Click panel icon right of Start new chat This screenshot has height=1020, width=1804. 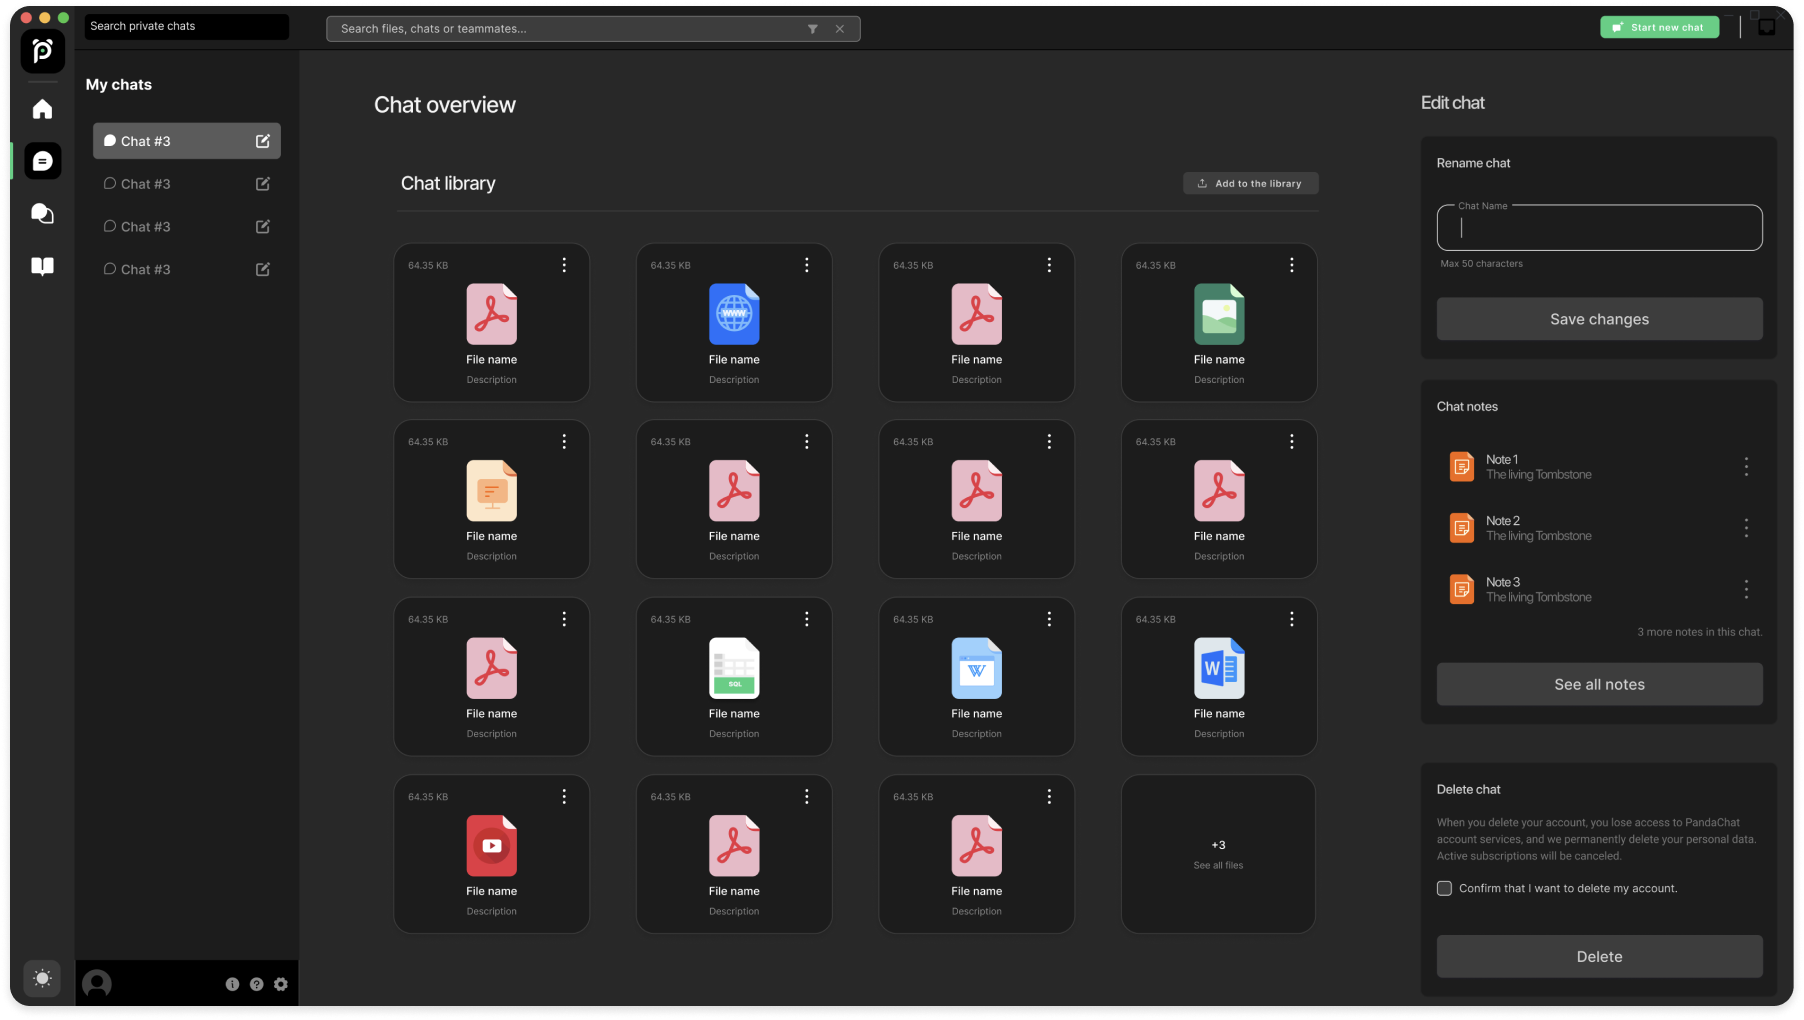(x=1767, y=27)
